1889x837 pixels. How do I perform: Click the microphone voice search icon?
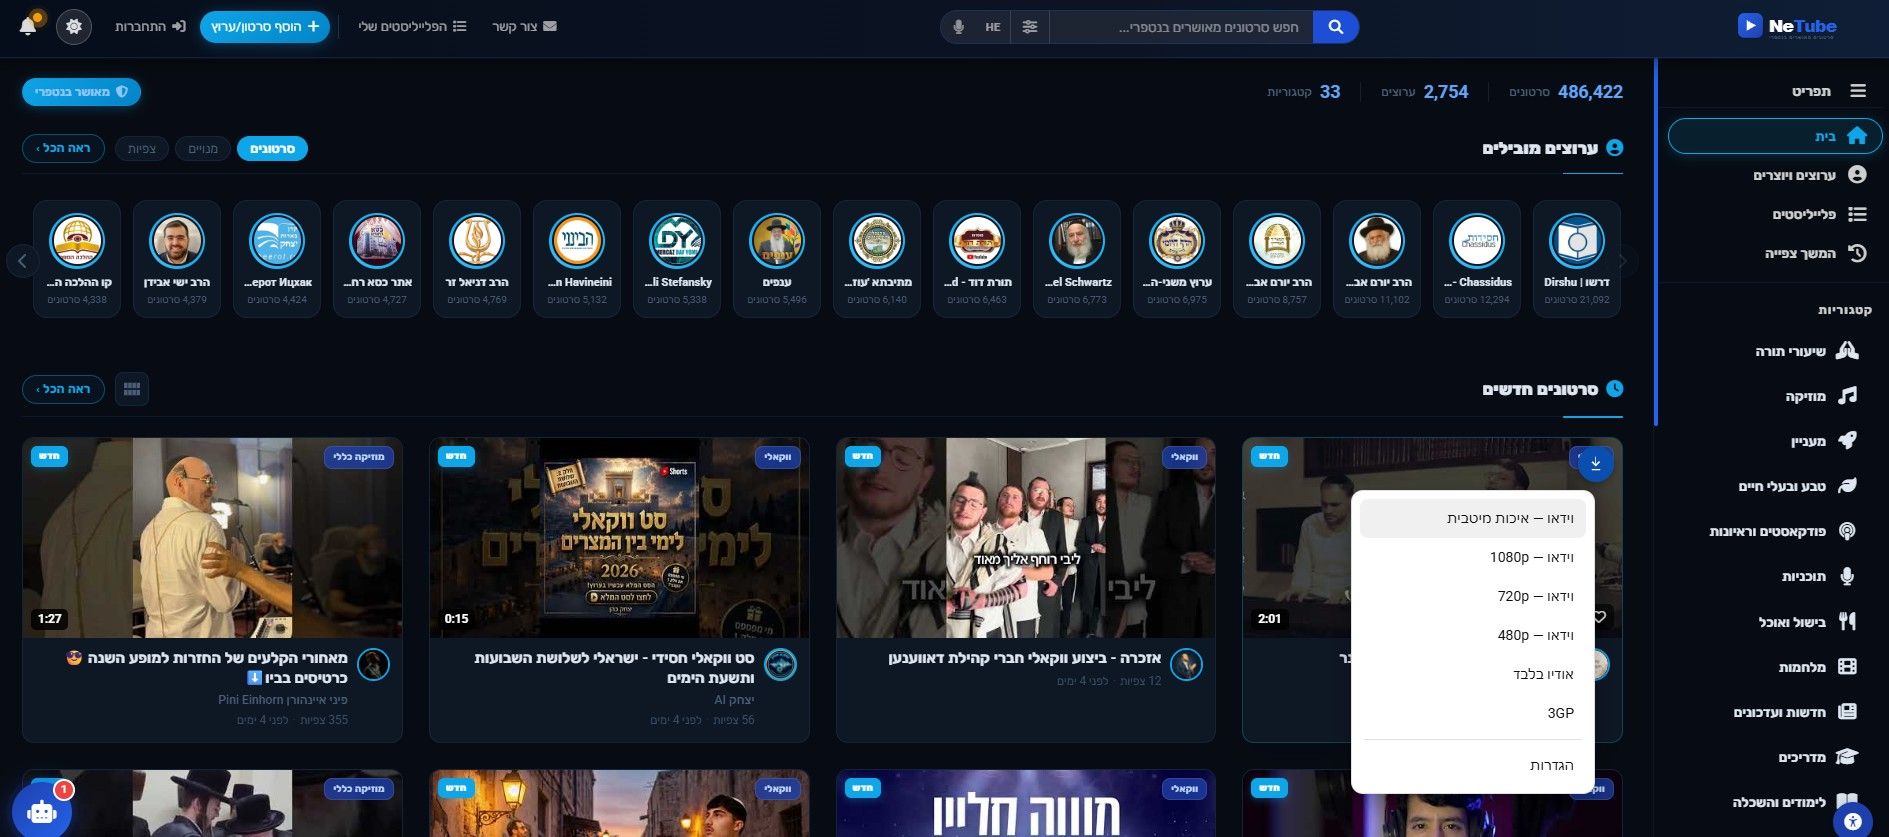point(958,27)
